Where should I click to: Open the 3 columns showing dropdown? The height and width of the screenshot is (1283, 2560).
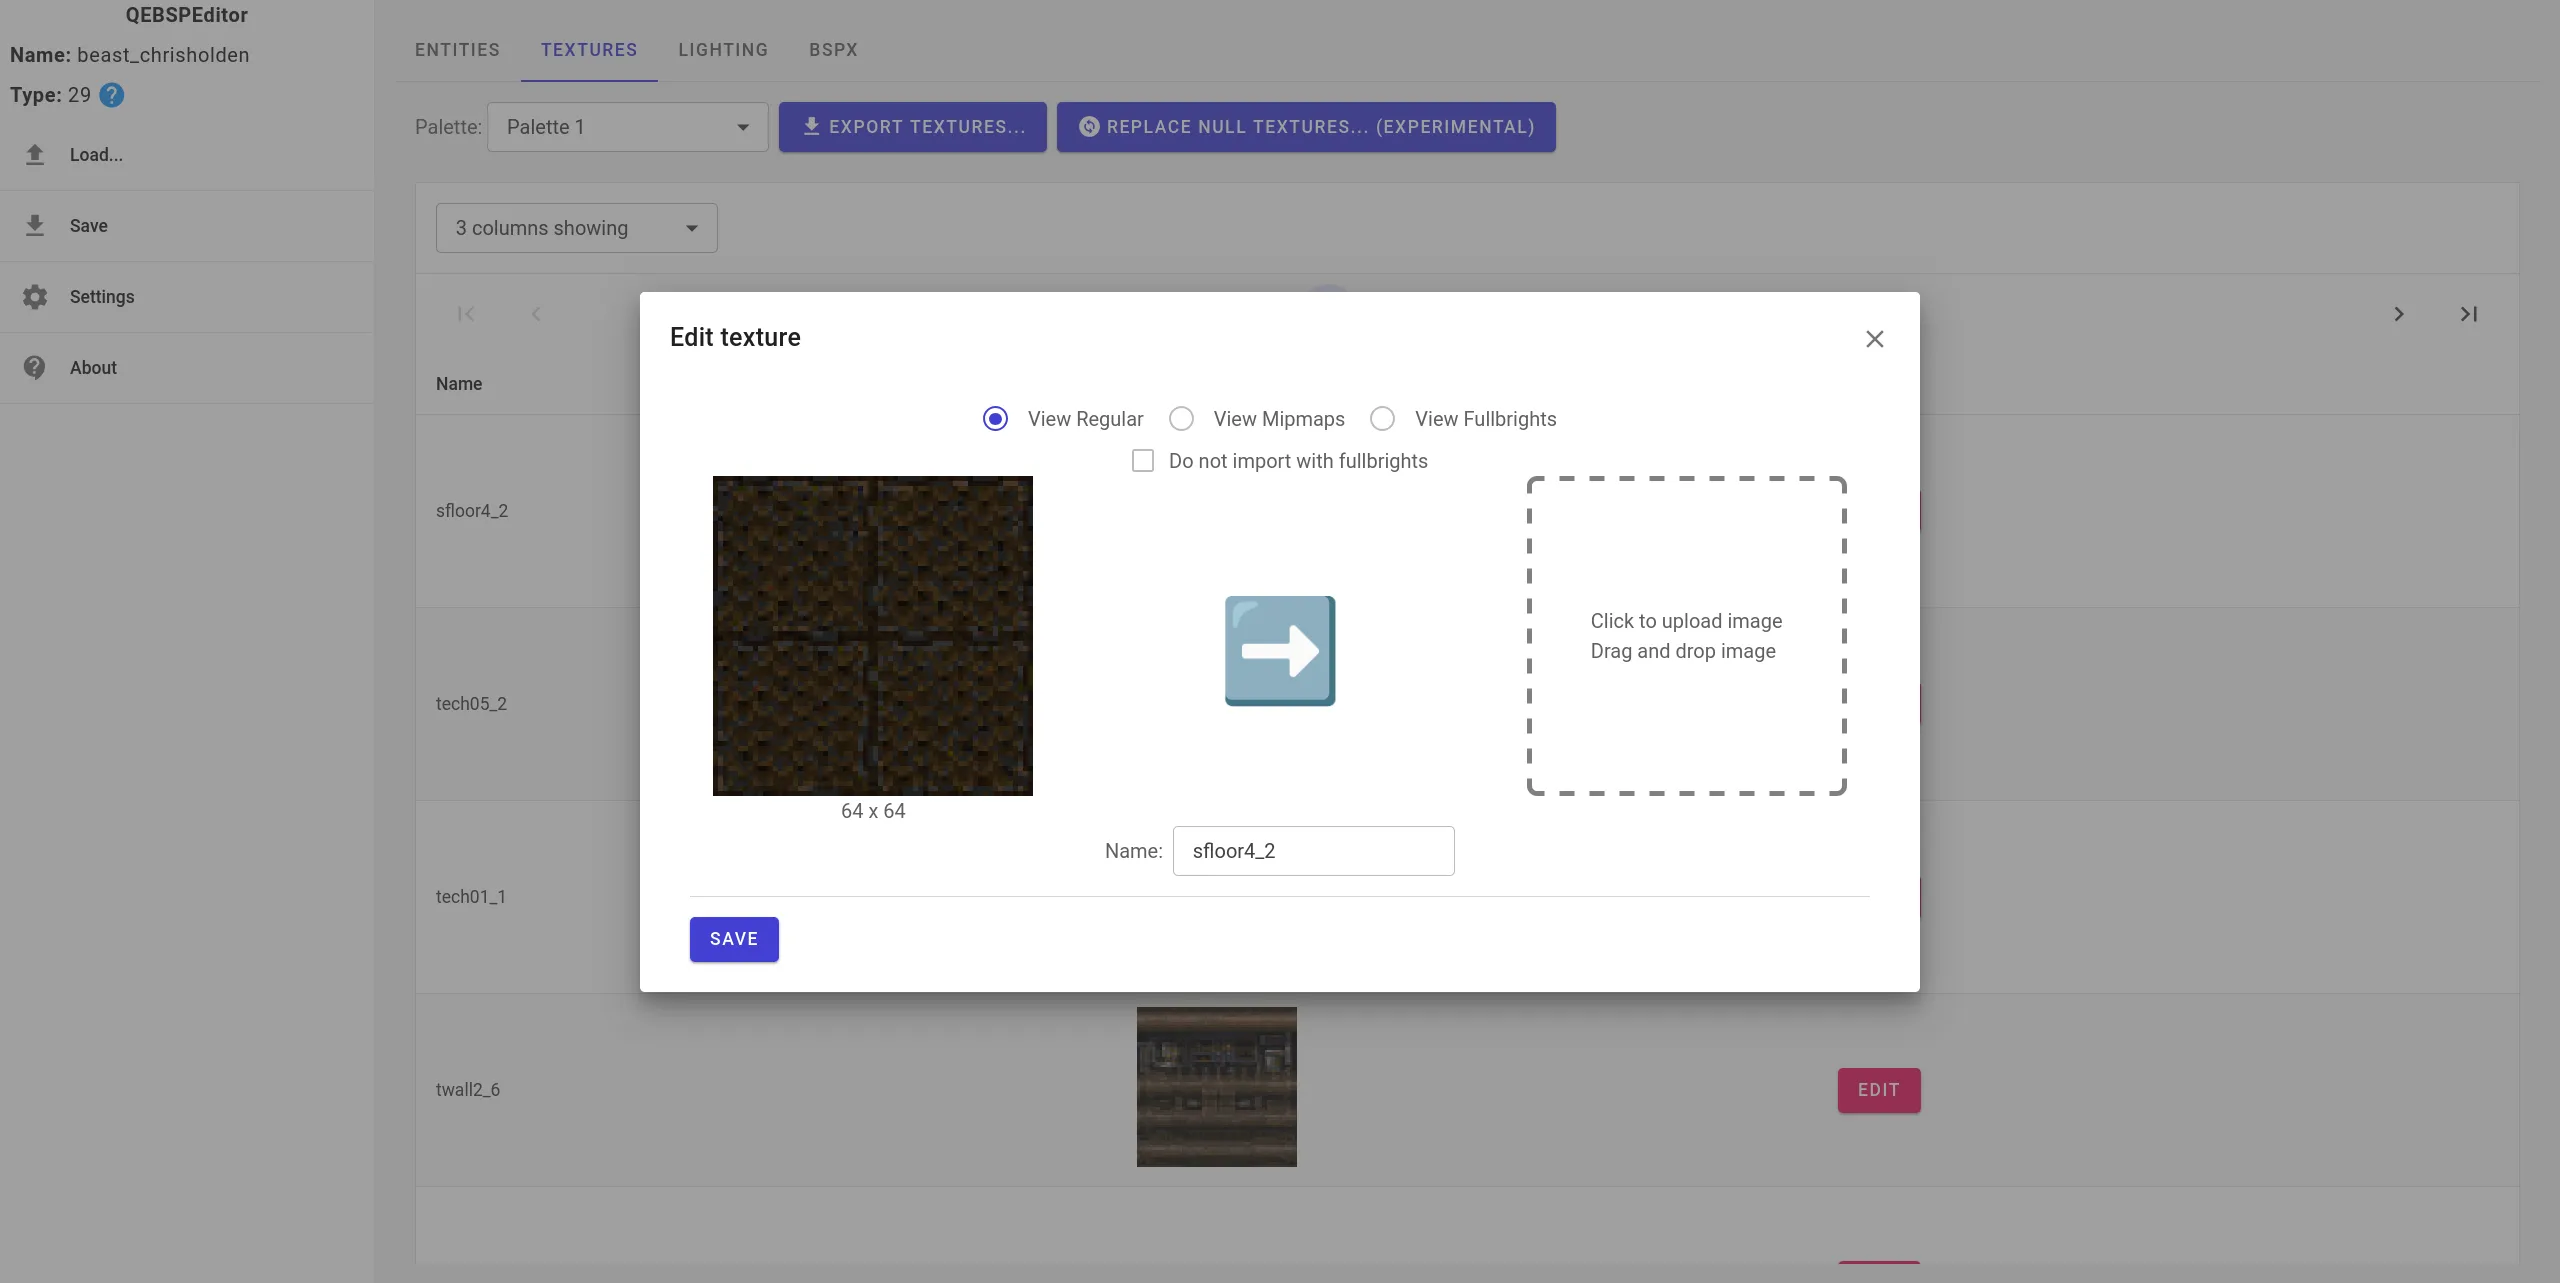pyautogui.click(x=577, y=228)
